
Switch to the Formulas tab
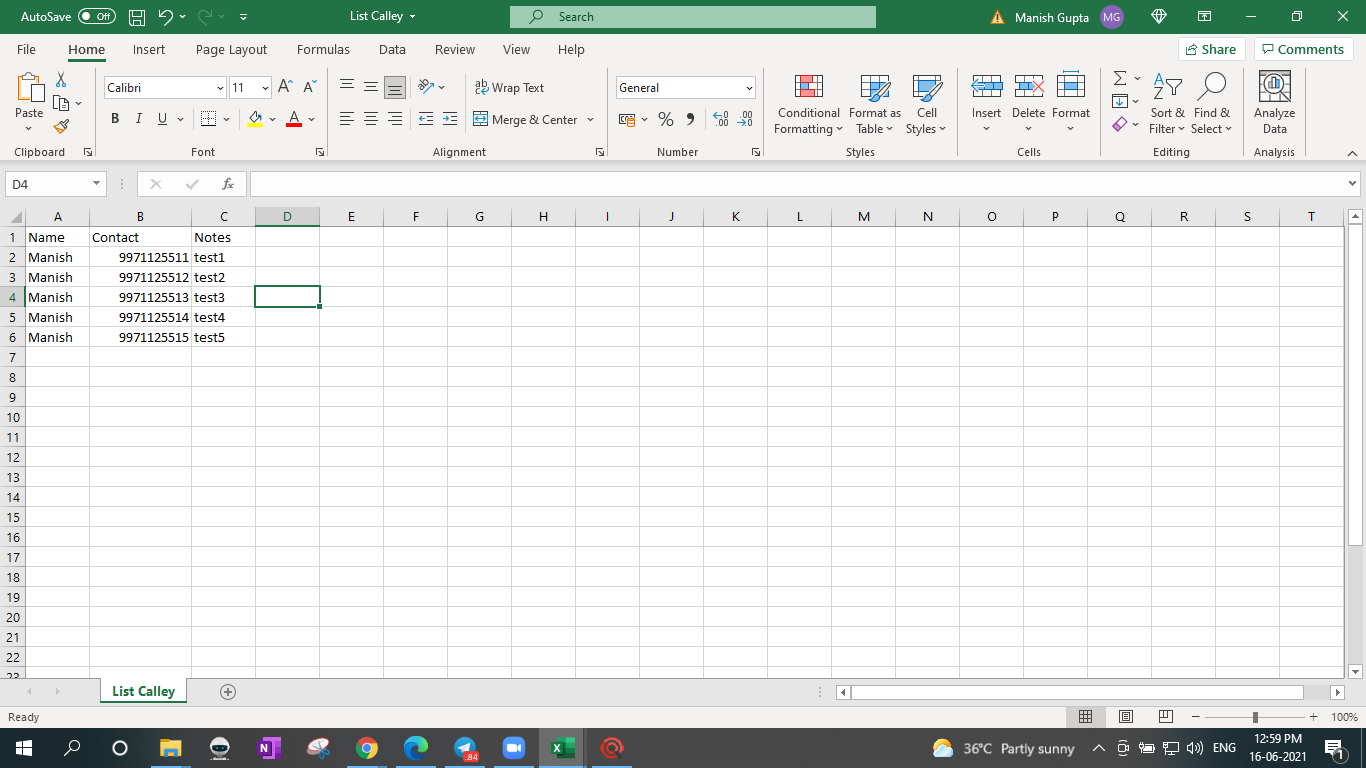coord(323,49)
